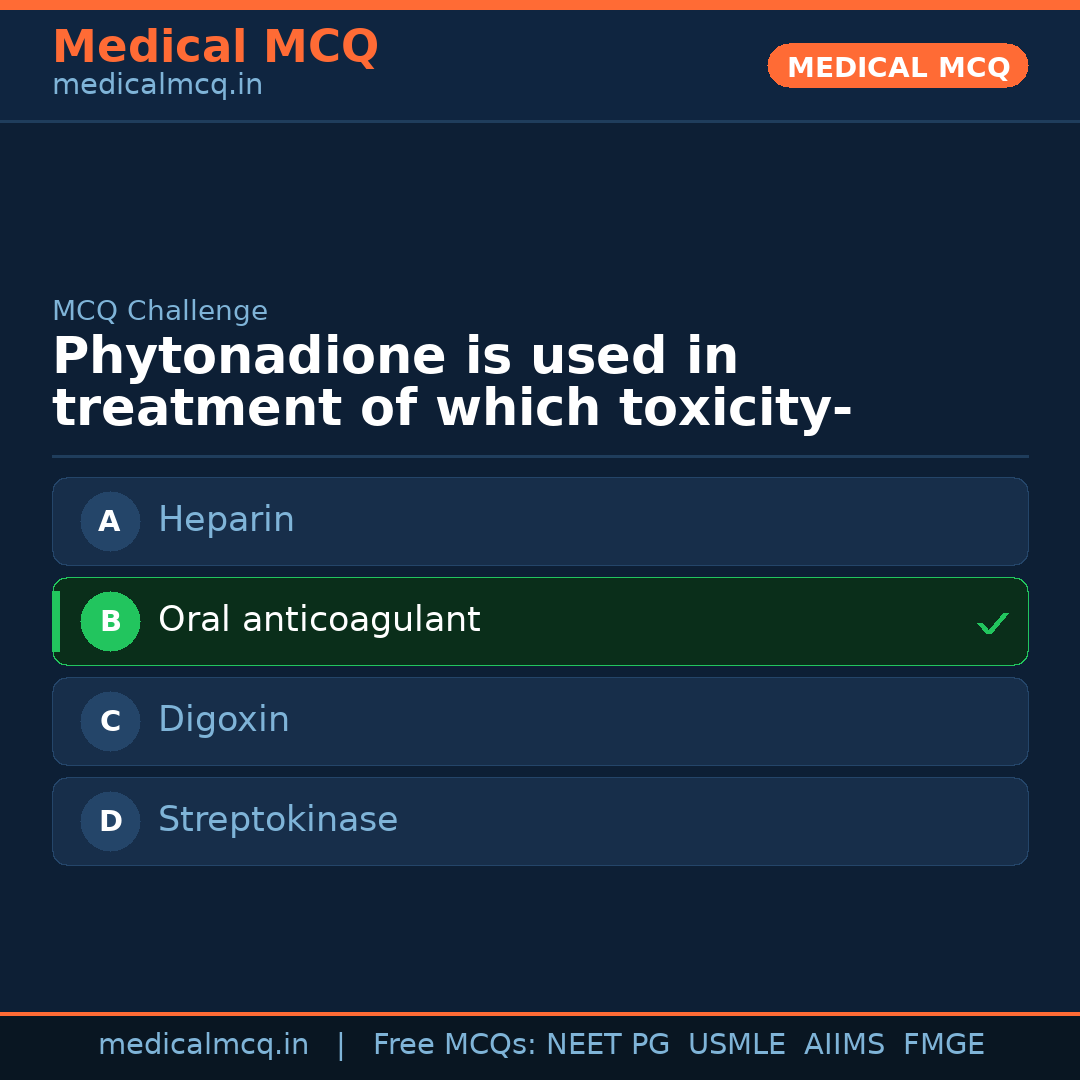This screenshot has height=1080, width=1080.
Task: Click the orange MEDICAL MCQ badge
Action: pos(897,66)
